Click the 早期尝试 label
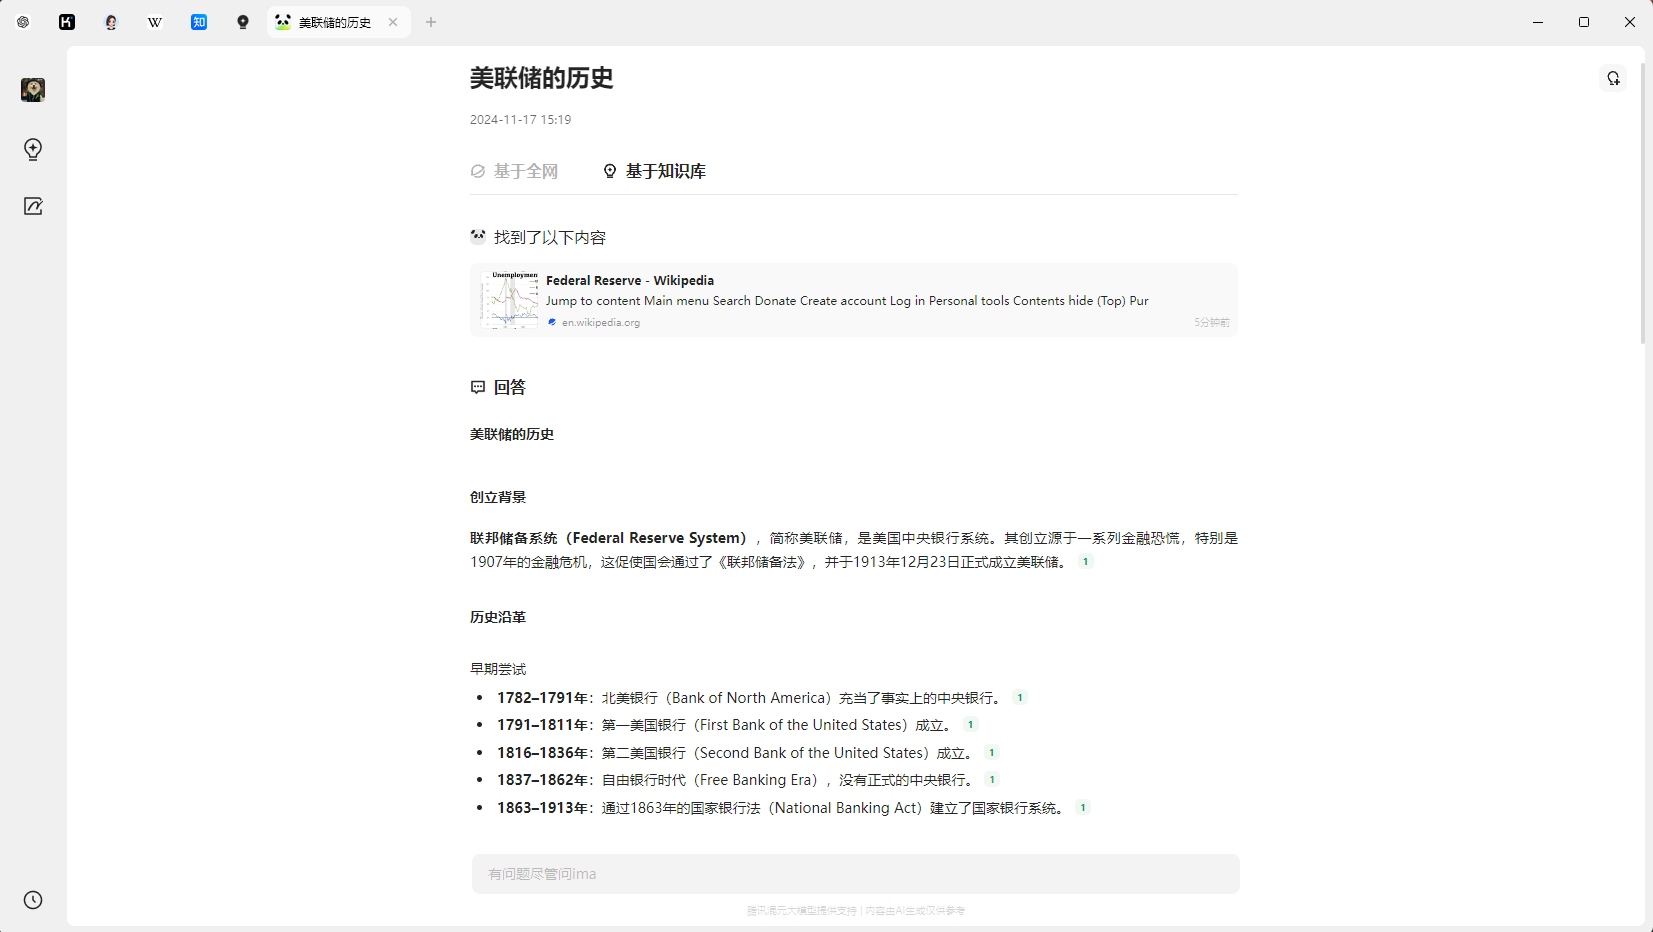 [x=498, y=669]
